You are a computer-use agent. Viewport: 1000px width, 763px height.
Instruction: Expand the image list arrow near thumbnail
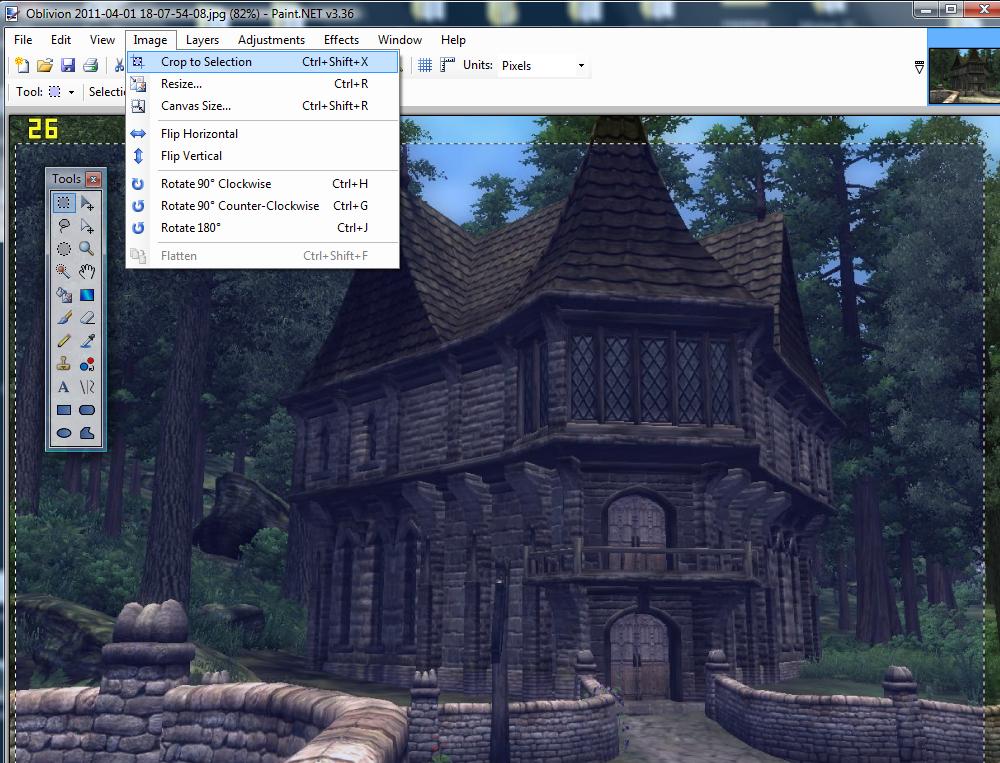coord(919,67)
